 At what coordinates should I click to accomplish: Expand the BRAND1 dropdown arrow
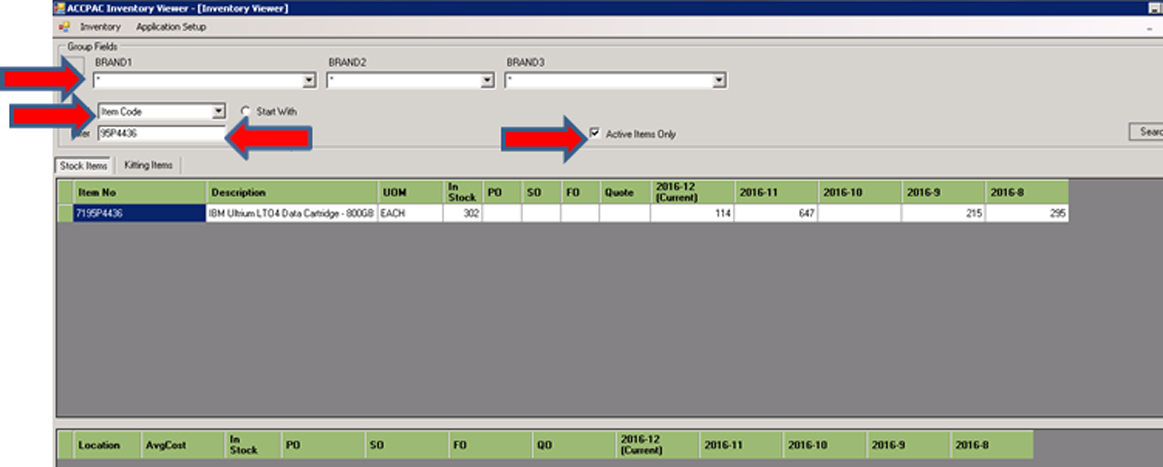[309, 81]
